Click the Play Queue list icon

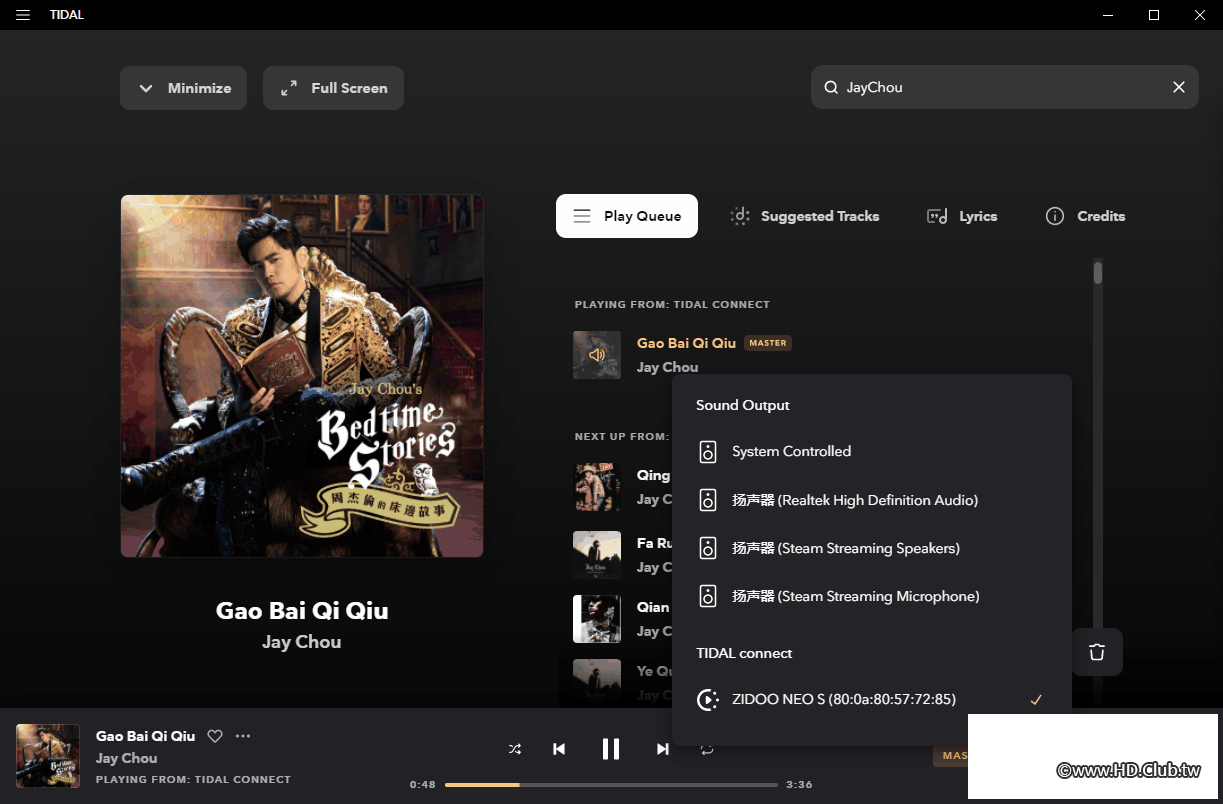pyautogui.click(x=582, y=216)
